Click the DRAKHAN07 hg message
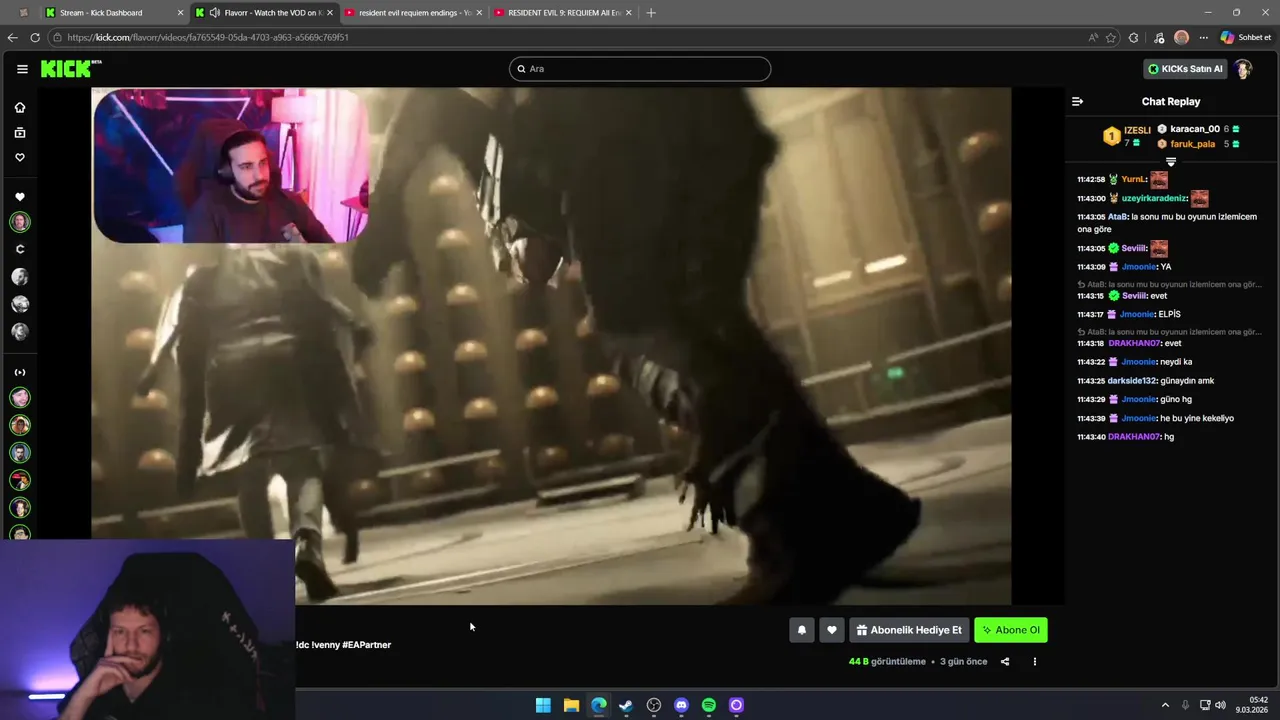This screenshot has width=1280, height=720. pyautogui.click(x=1169, y=436)
